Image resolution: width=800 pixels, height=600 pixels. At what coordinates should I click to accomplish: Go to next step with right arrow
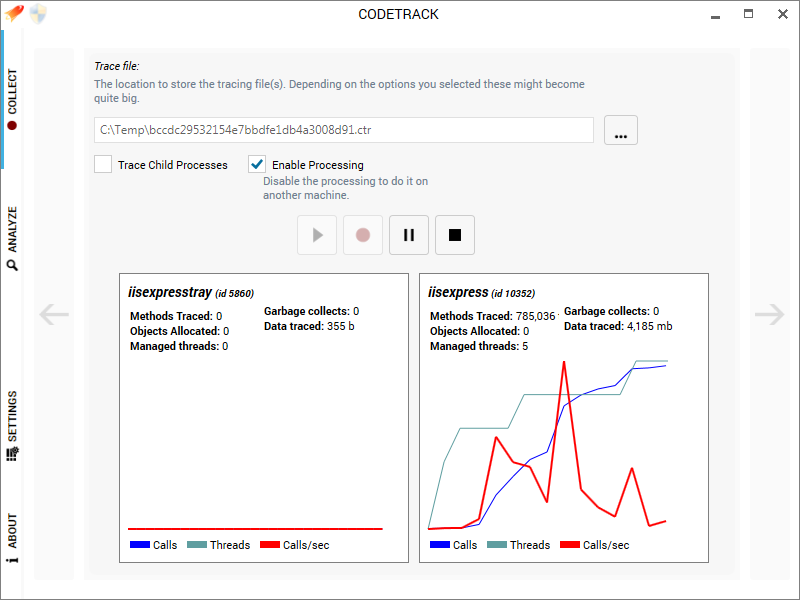tap(769, 314)
